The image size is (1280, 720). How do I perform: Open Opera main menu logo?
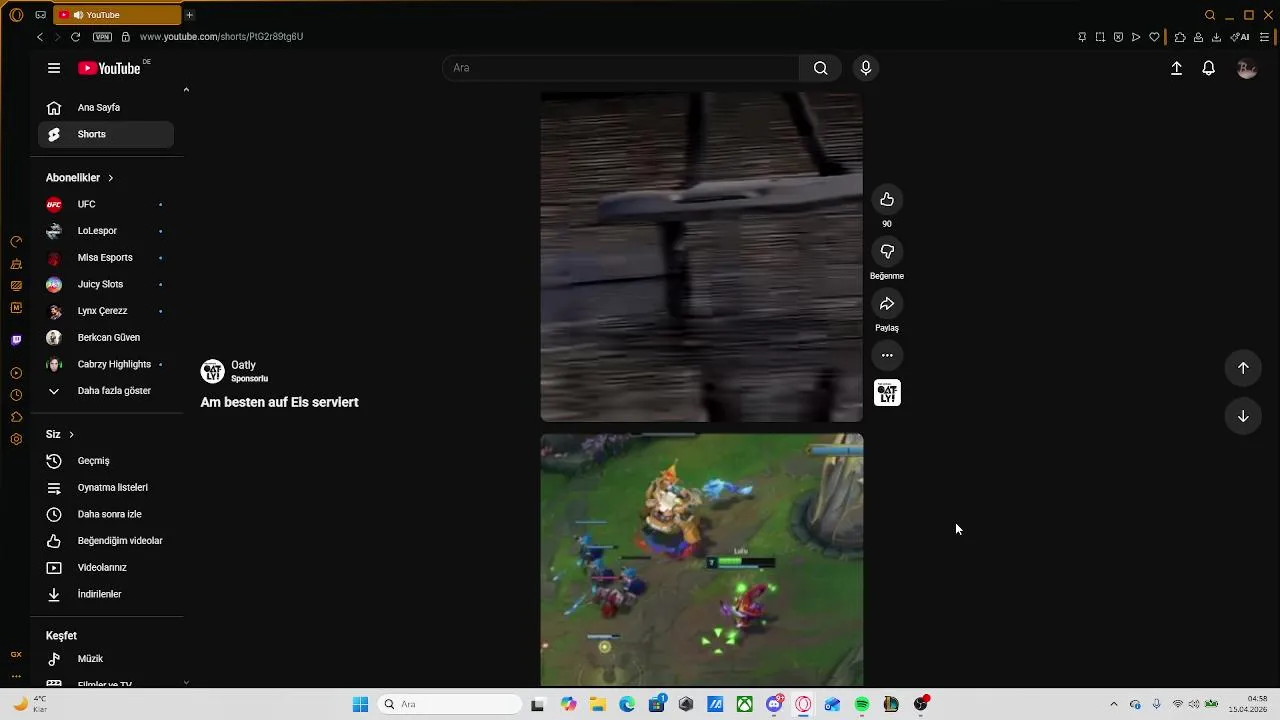click(16, 15)
